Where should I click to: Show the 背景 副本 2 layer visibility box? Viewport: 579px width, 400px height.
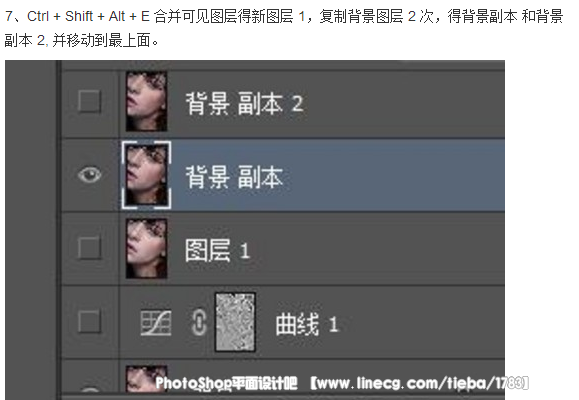89,101
